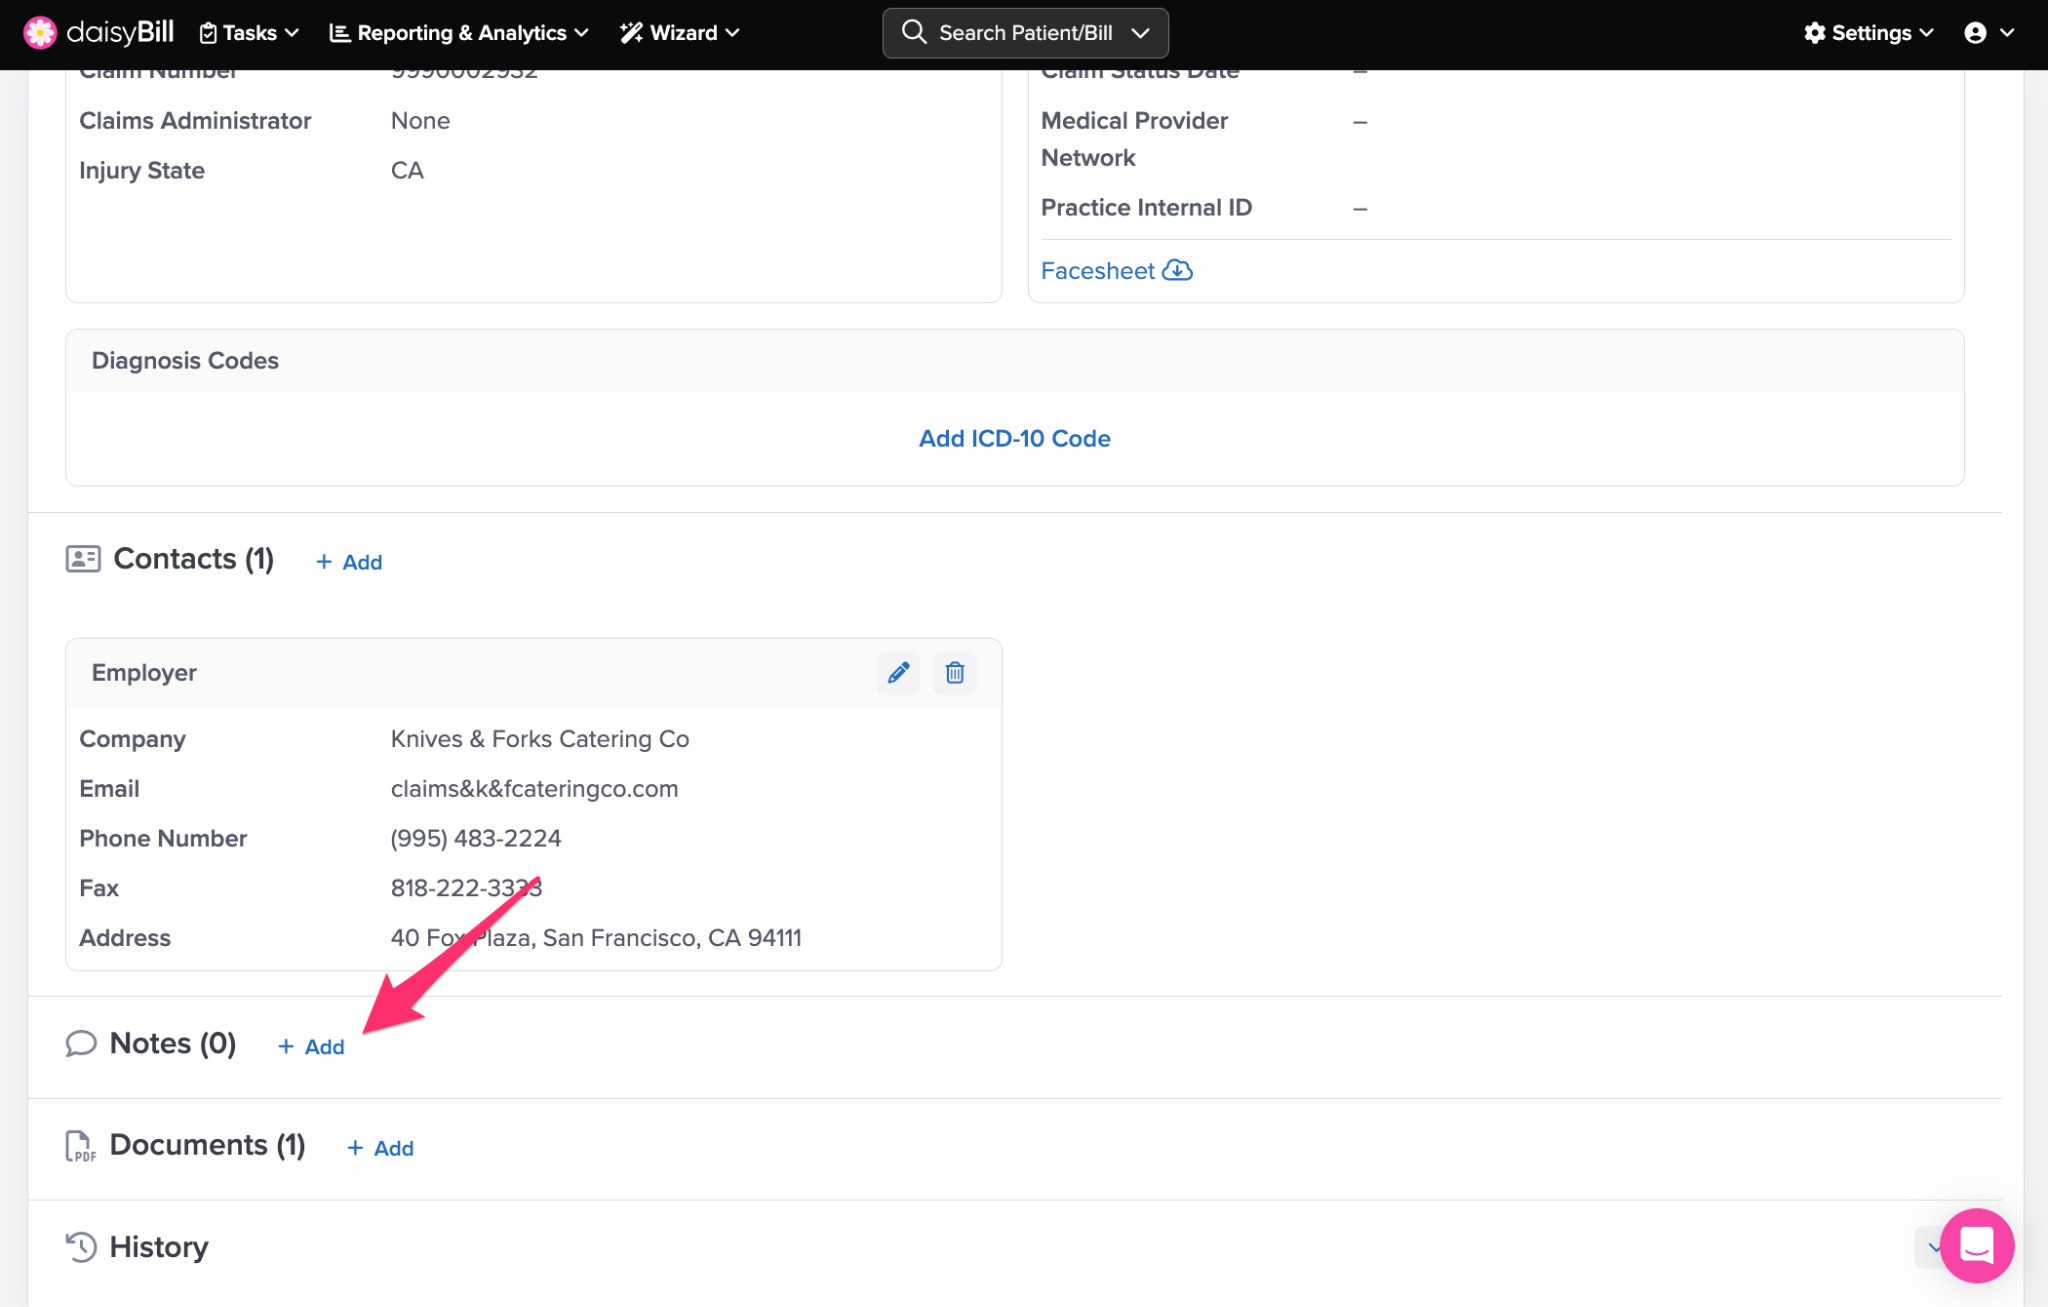Image resolution: width=2048 pixels, height=1307 pixels.
Task: Click Add ICD-10 Code link
Action: [x=1014, y=439]
